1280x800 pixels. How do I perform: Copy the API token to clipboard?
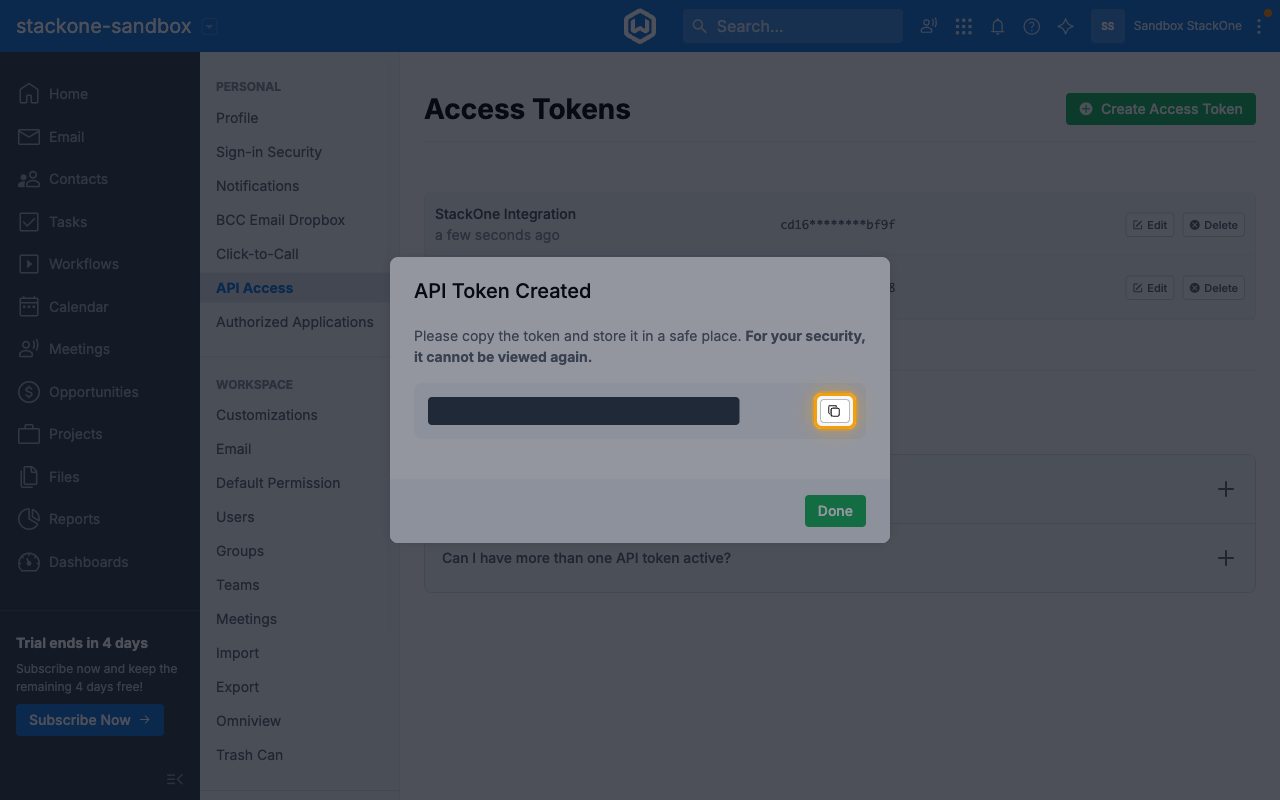pyautogui.click(x=835, y=411)
